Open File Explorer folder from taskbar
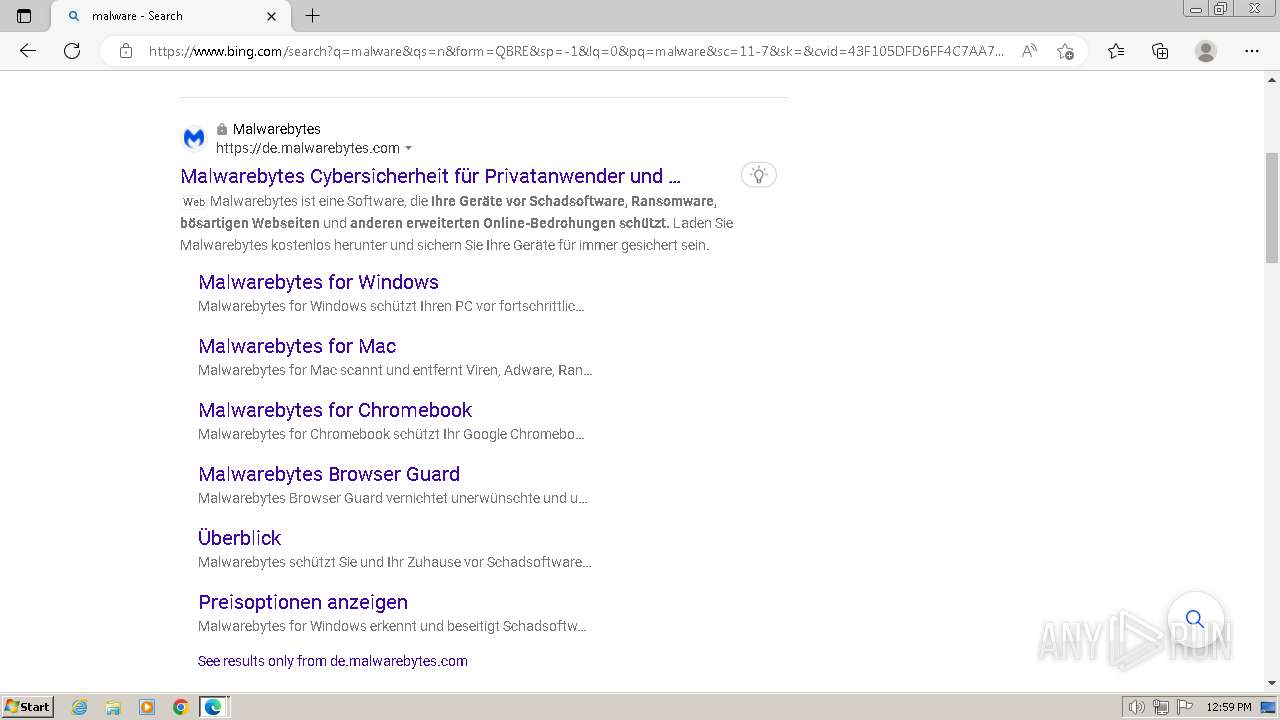This screenshot has width=1280, height=720. [113, 707]
